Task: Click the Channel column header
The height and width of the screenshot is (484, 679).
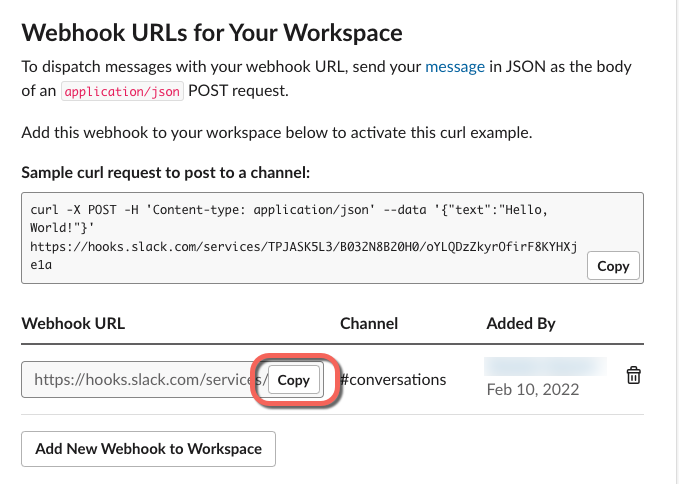Action: [x=369, y=323]
